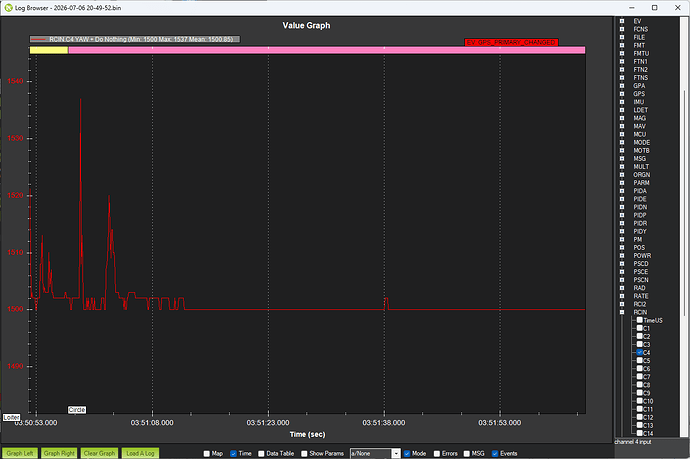Open the a/None dropdown
Image resolution: width=690 pixels, height=459 pixels.
375,453
